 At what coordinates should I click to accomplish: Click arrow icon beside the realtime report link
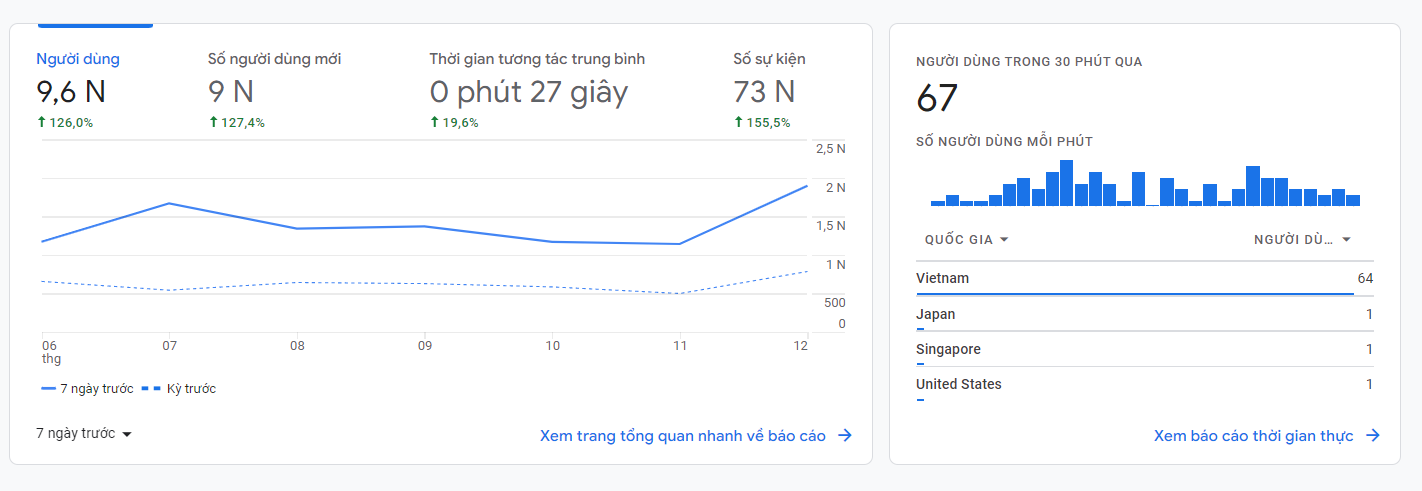pyautogui.click(x=1373, y=436)
